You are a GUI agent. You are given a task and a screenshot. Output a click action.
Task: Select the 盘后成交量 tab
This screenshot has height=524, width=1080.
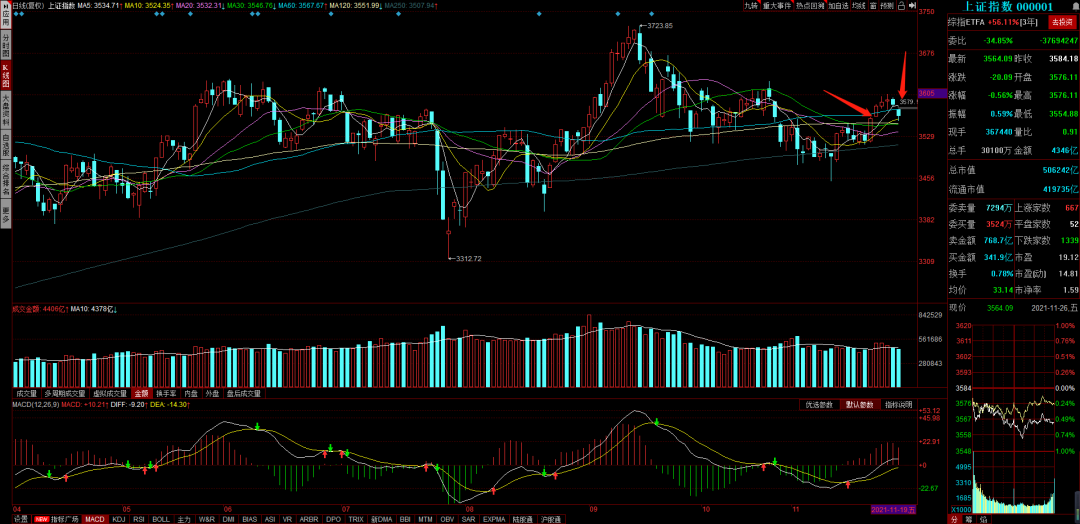[245, 393]
